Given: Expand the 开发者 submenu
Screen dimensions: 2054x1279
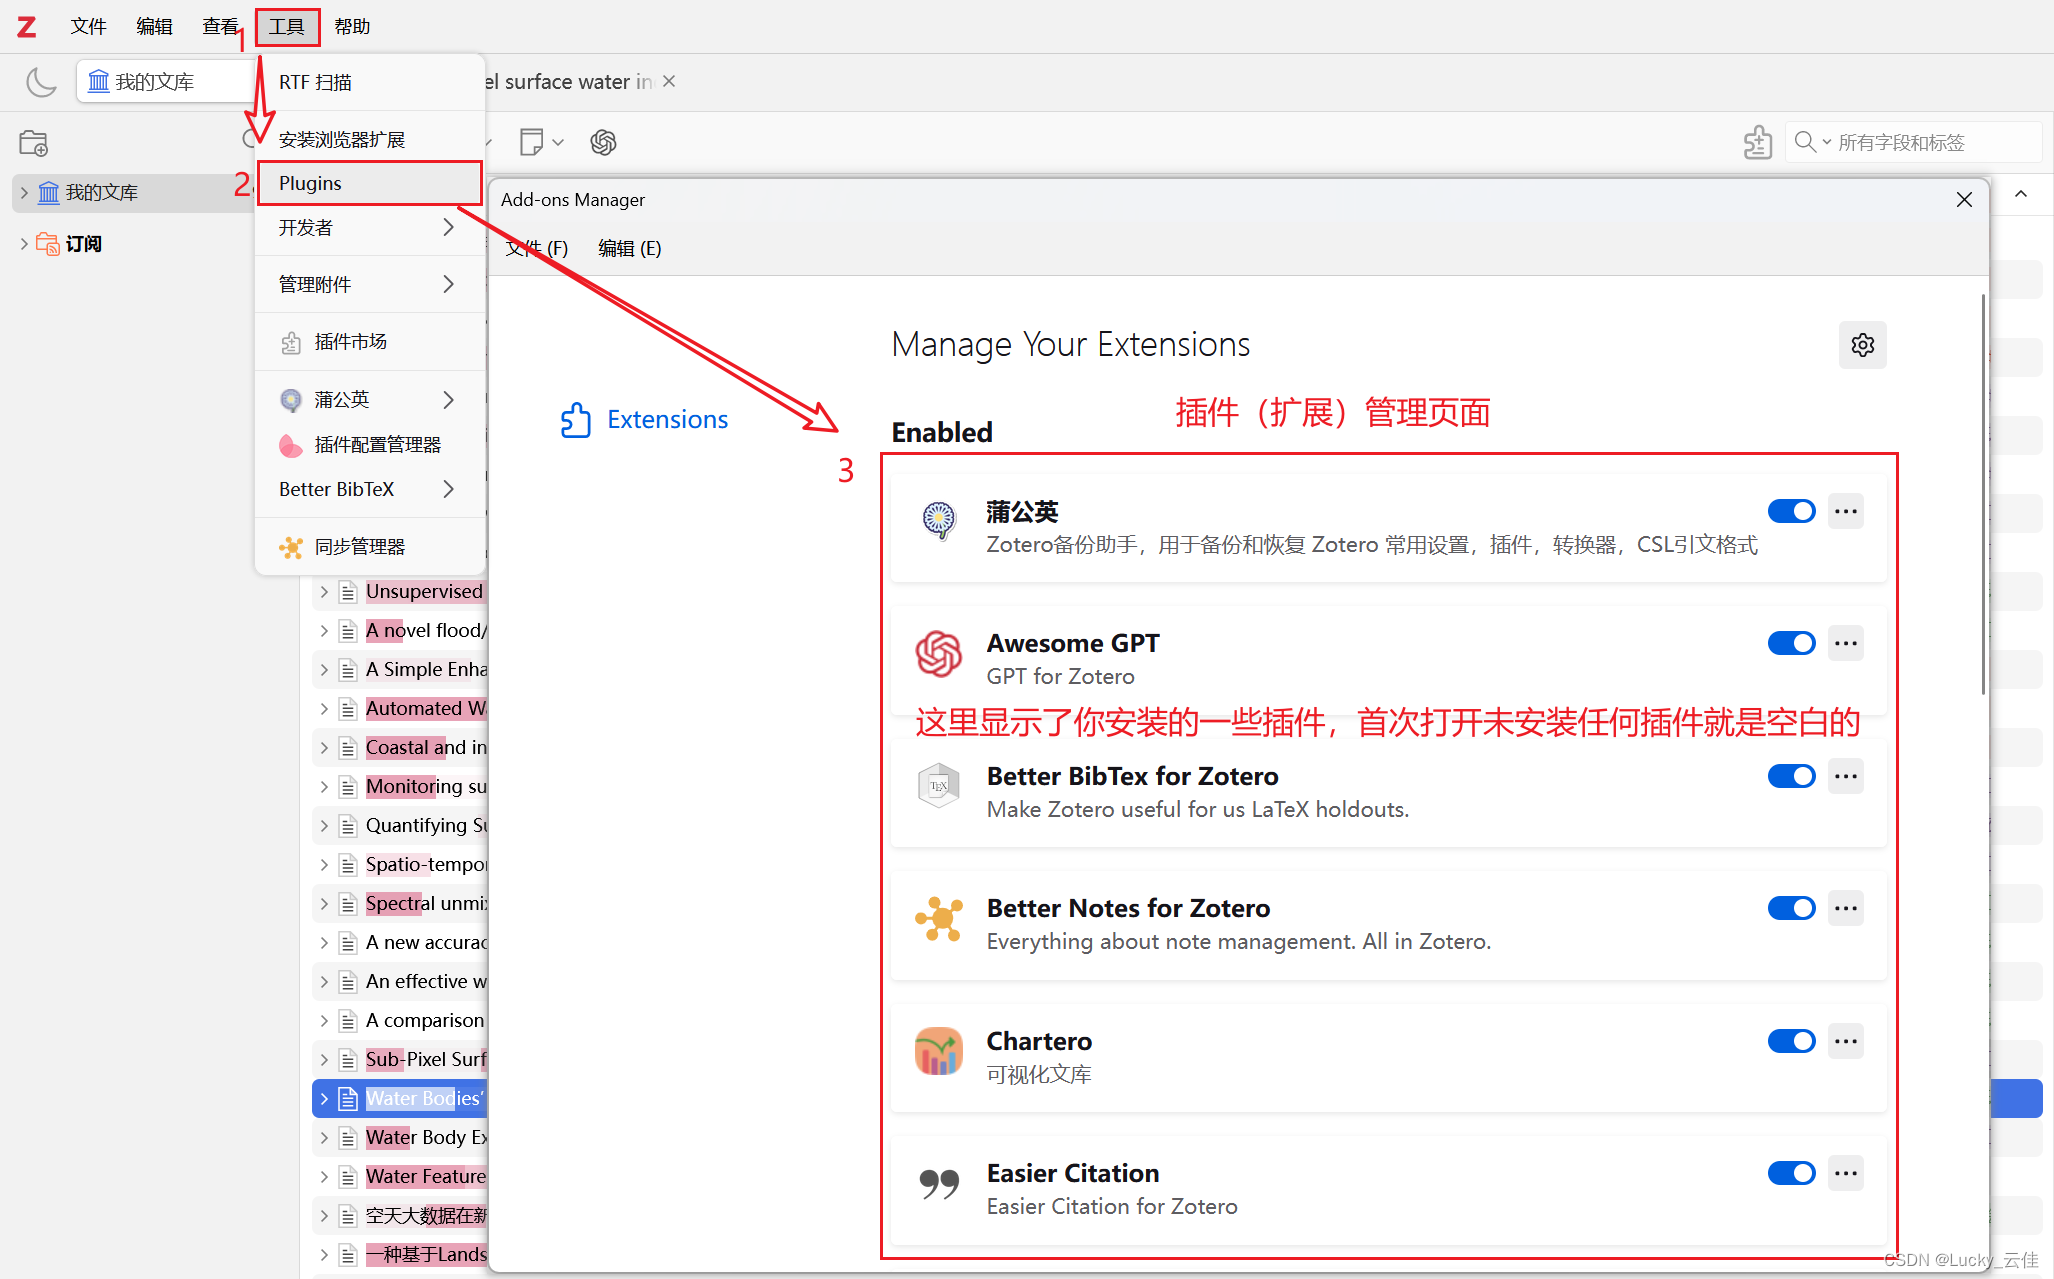Looking at the screenshot, I should pos(449,228).
